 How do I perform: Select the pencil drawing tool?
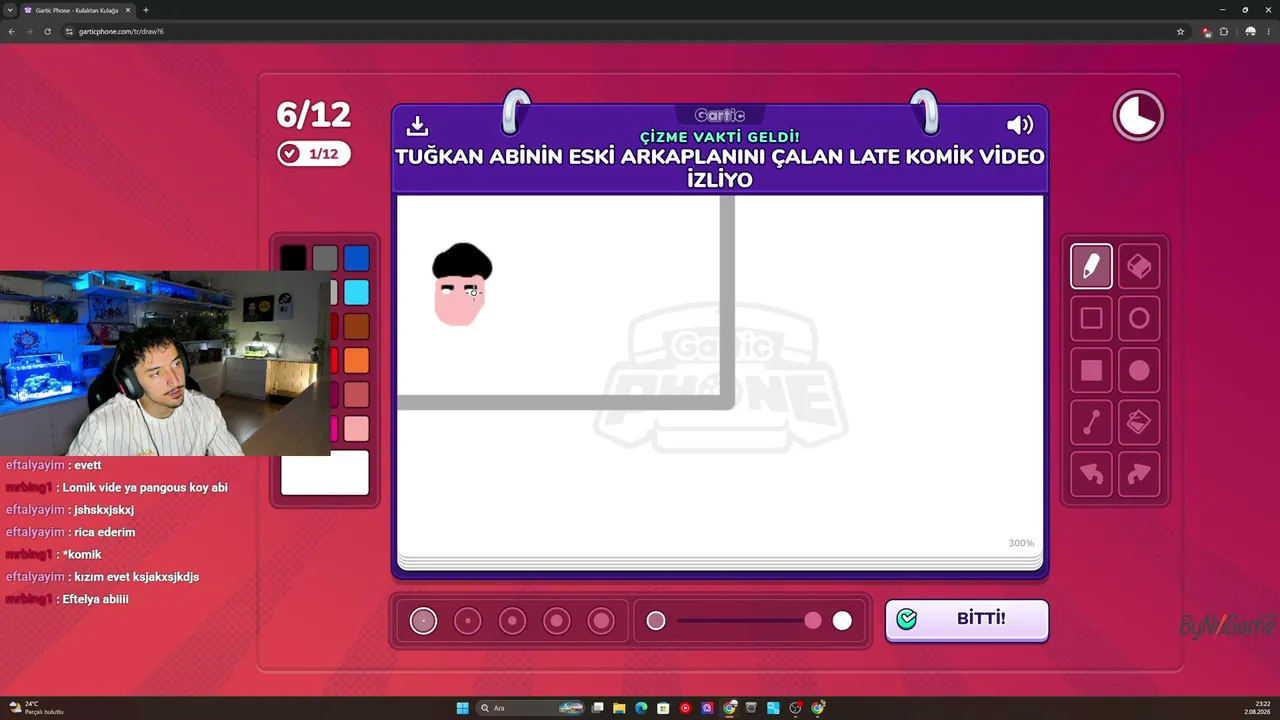pyautogui.click(x=1091, y=266)
